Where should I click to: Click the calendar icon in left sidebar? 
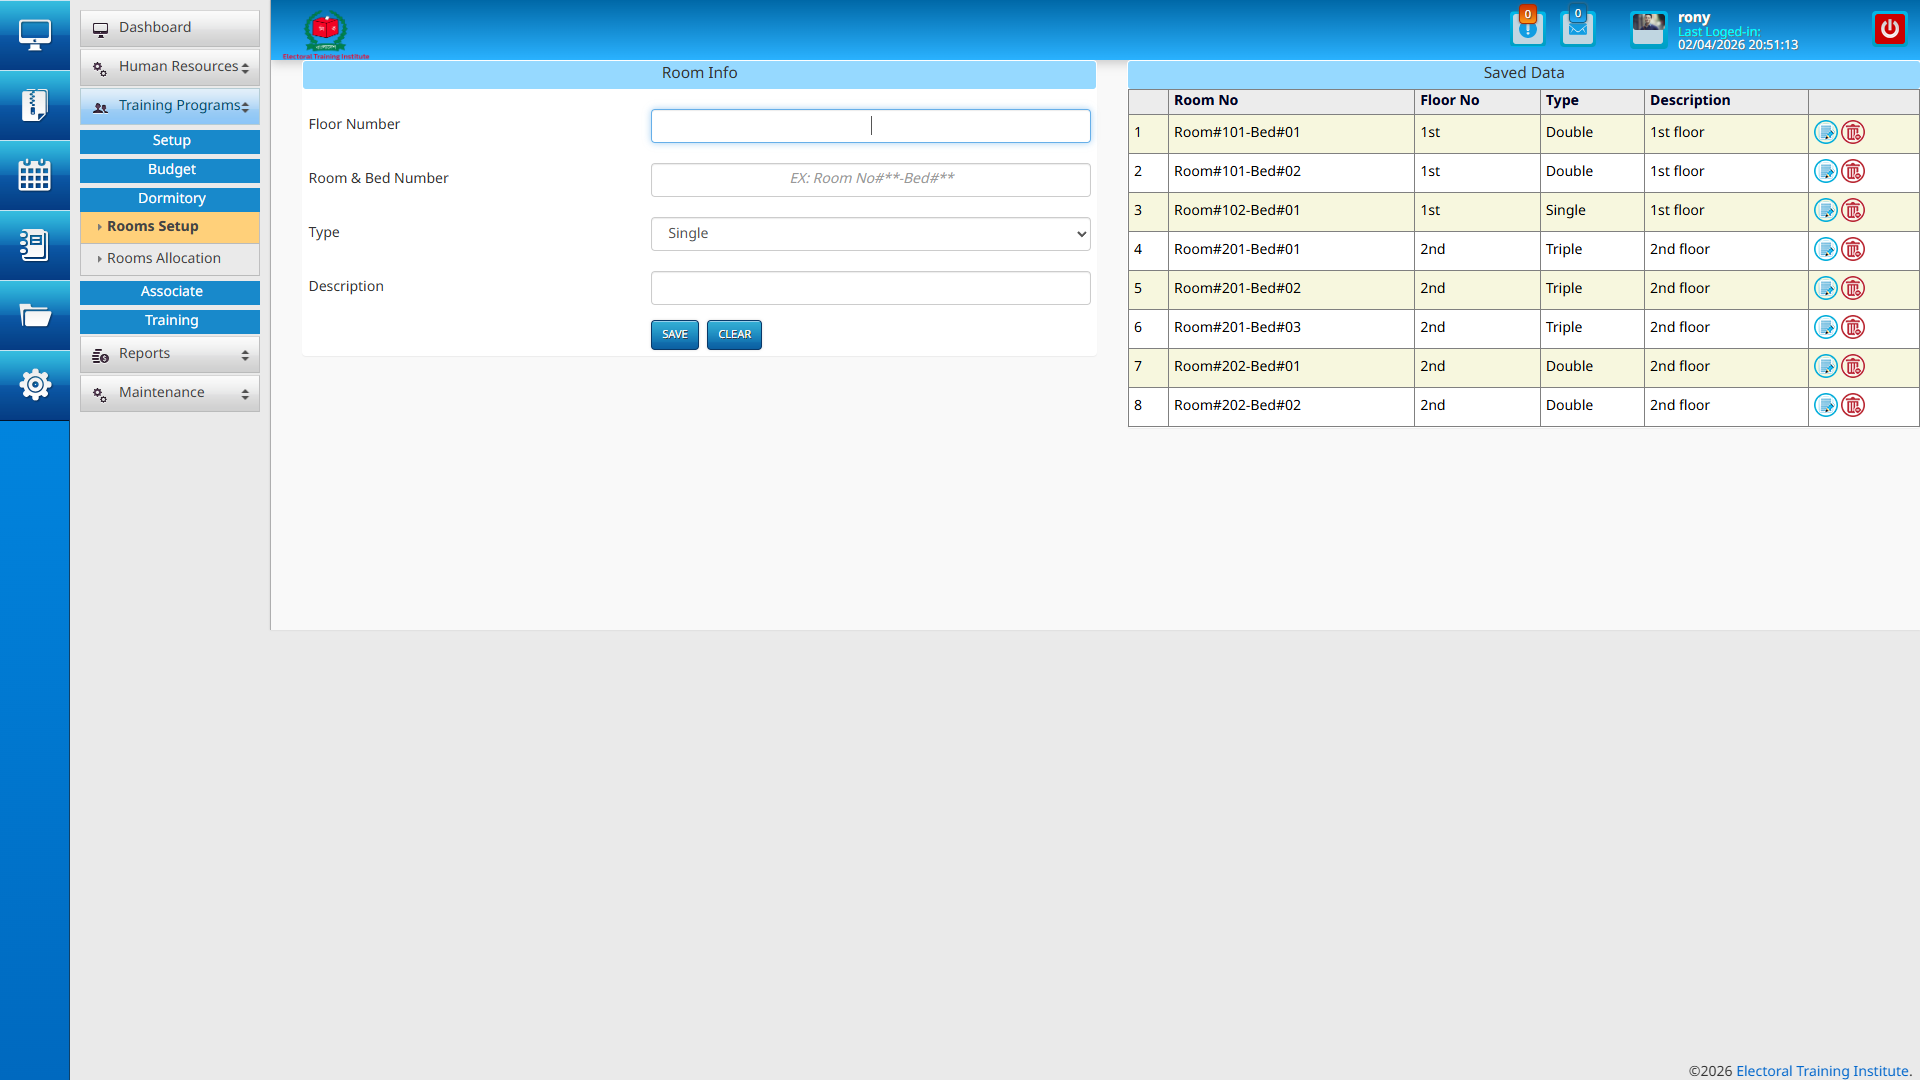click(35, 175)
